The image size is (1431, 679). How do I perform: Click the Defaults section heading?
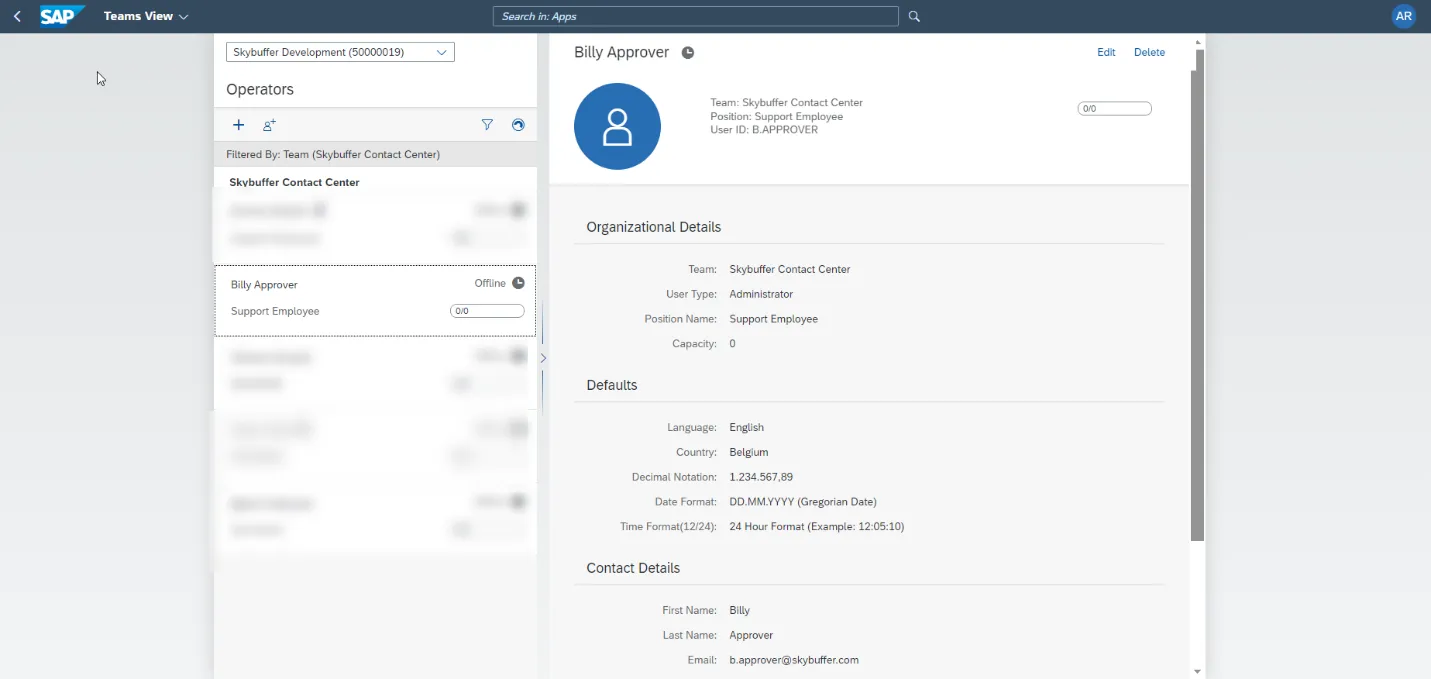click(x=611, y=385)
